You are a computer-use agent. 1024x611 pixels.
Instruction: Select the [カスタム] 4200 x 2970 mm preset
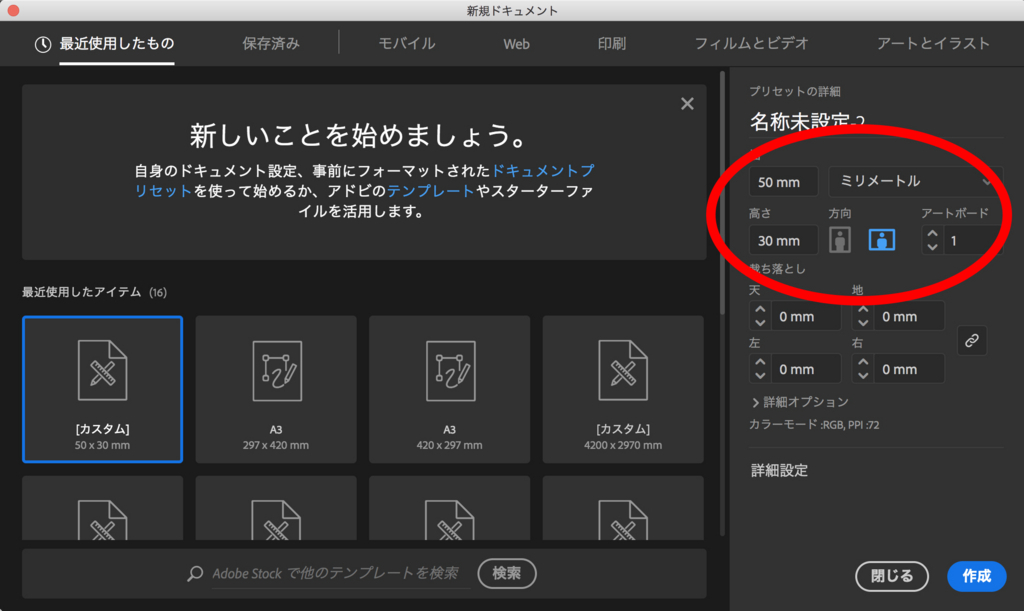tap(623, 389)
